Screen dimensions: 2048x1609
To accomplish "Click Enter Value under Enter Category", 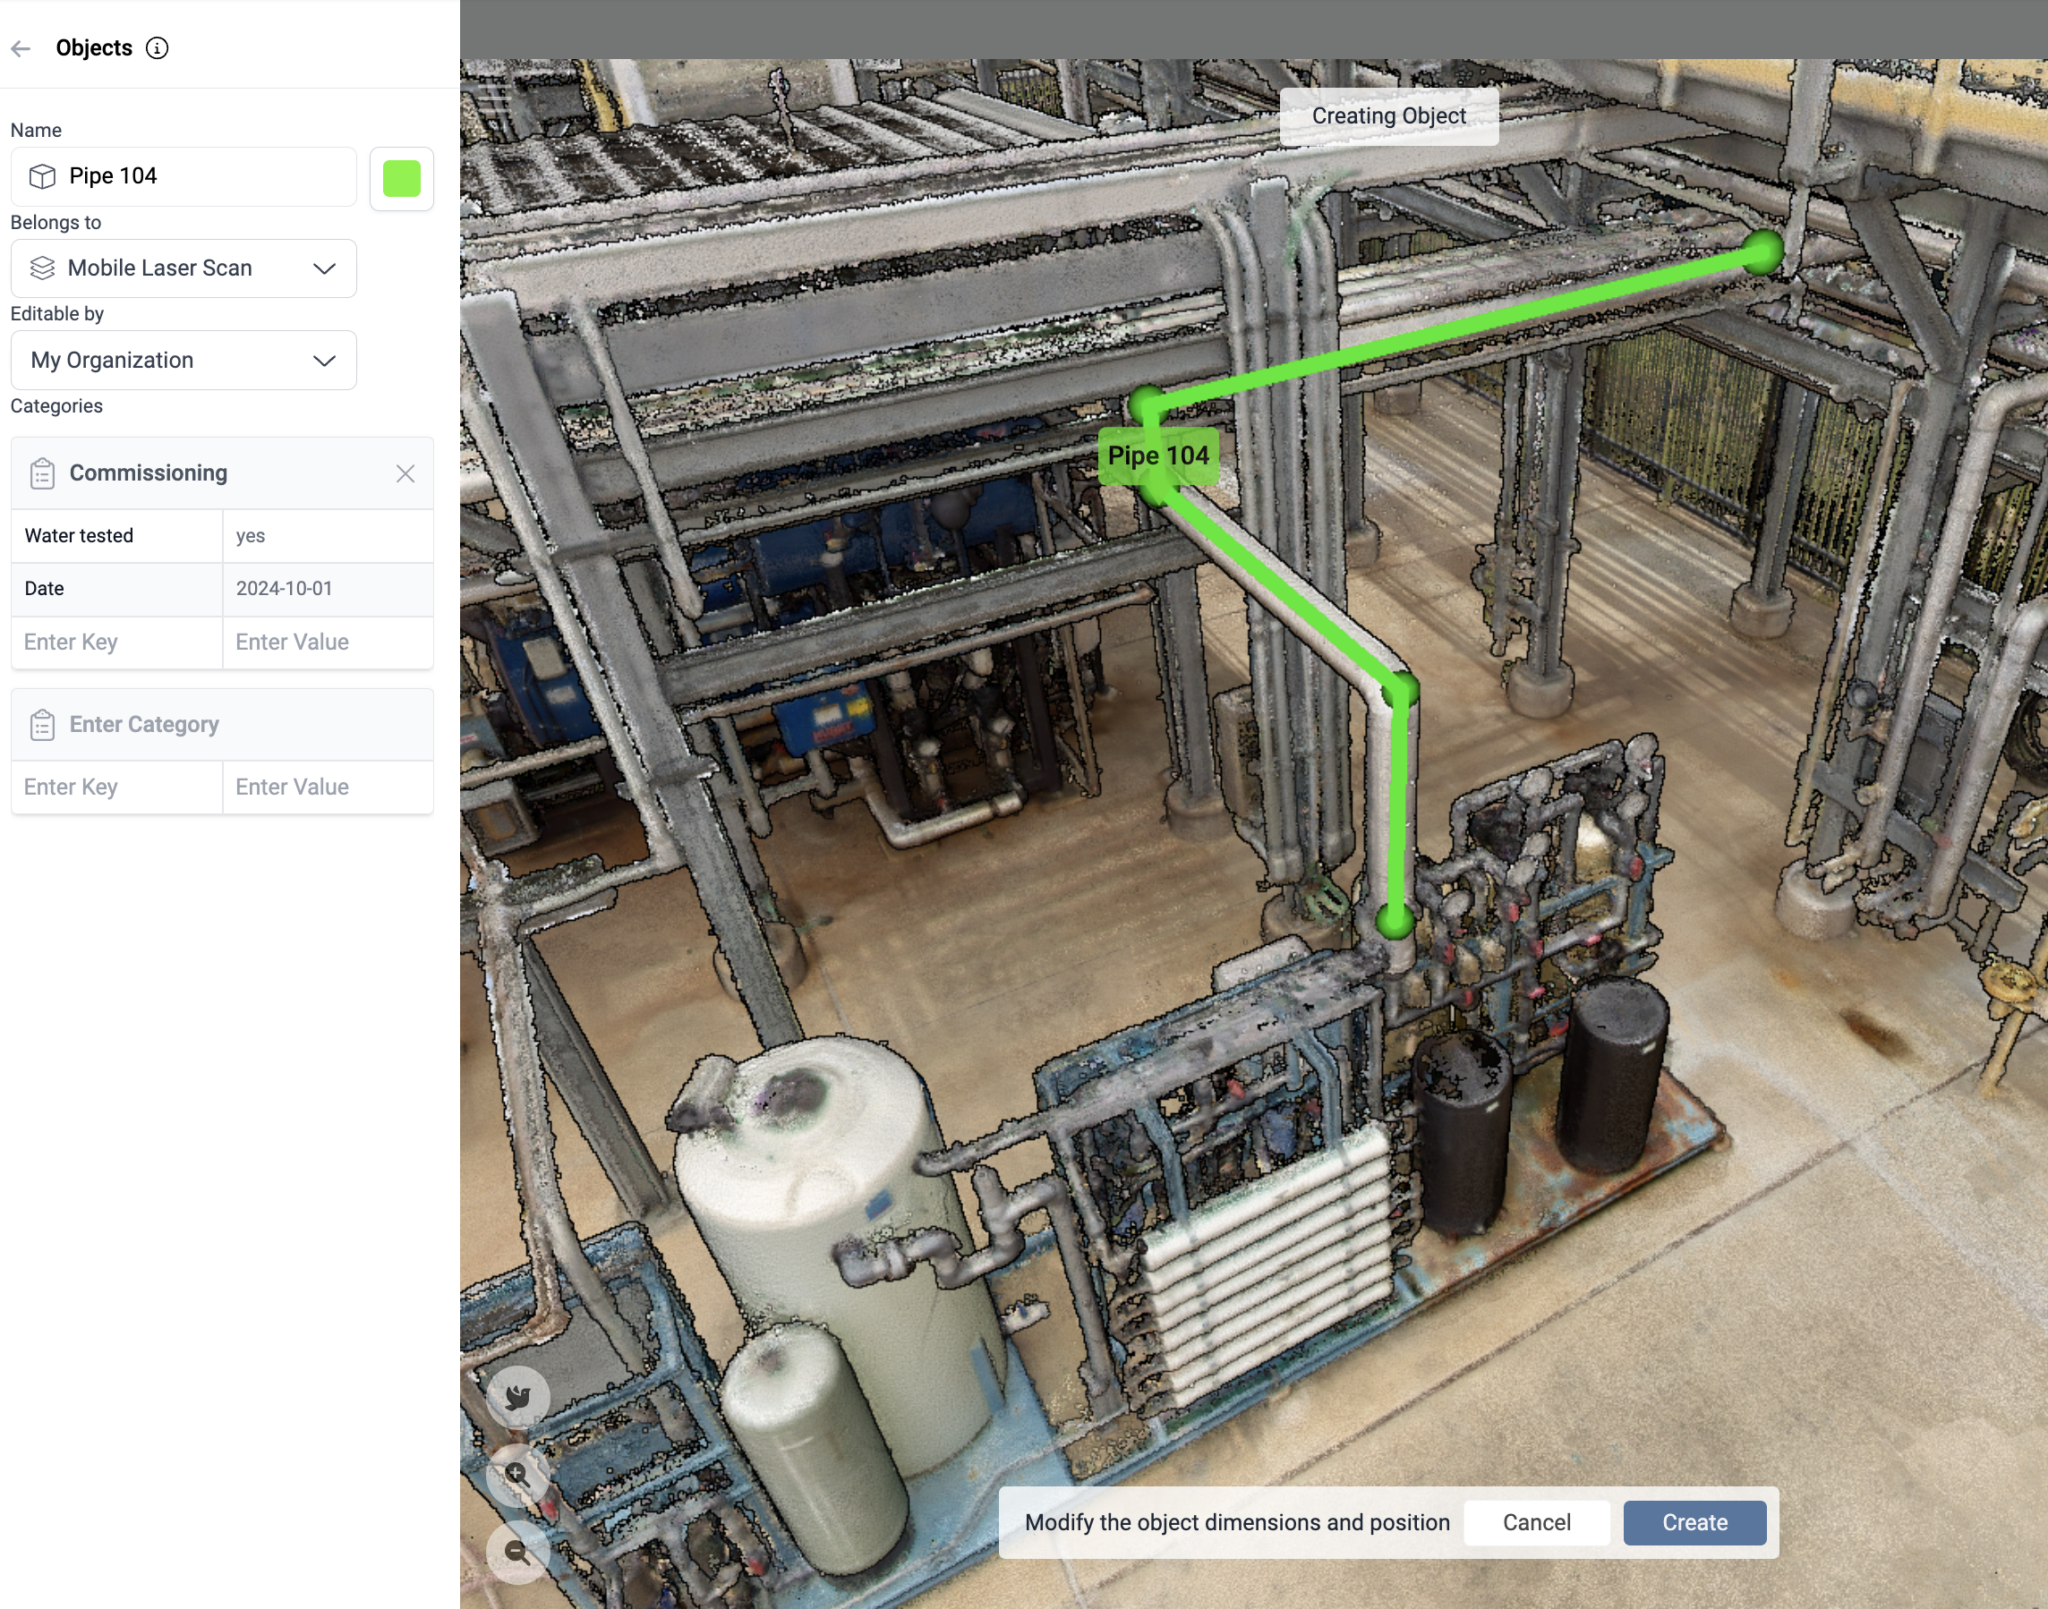I will 328,787.
